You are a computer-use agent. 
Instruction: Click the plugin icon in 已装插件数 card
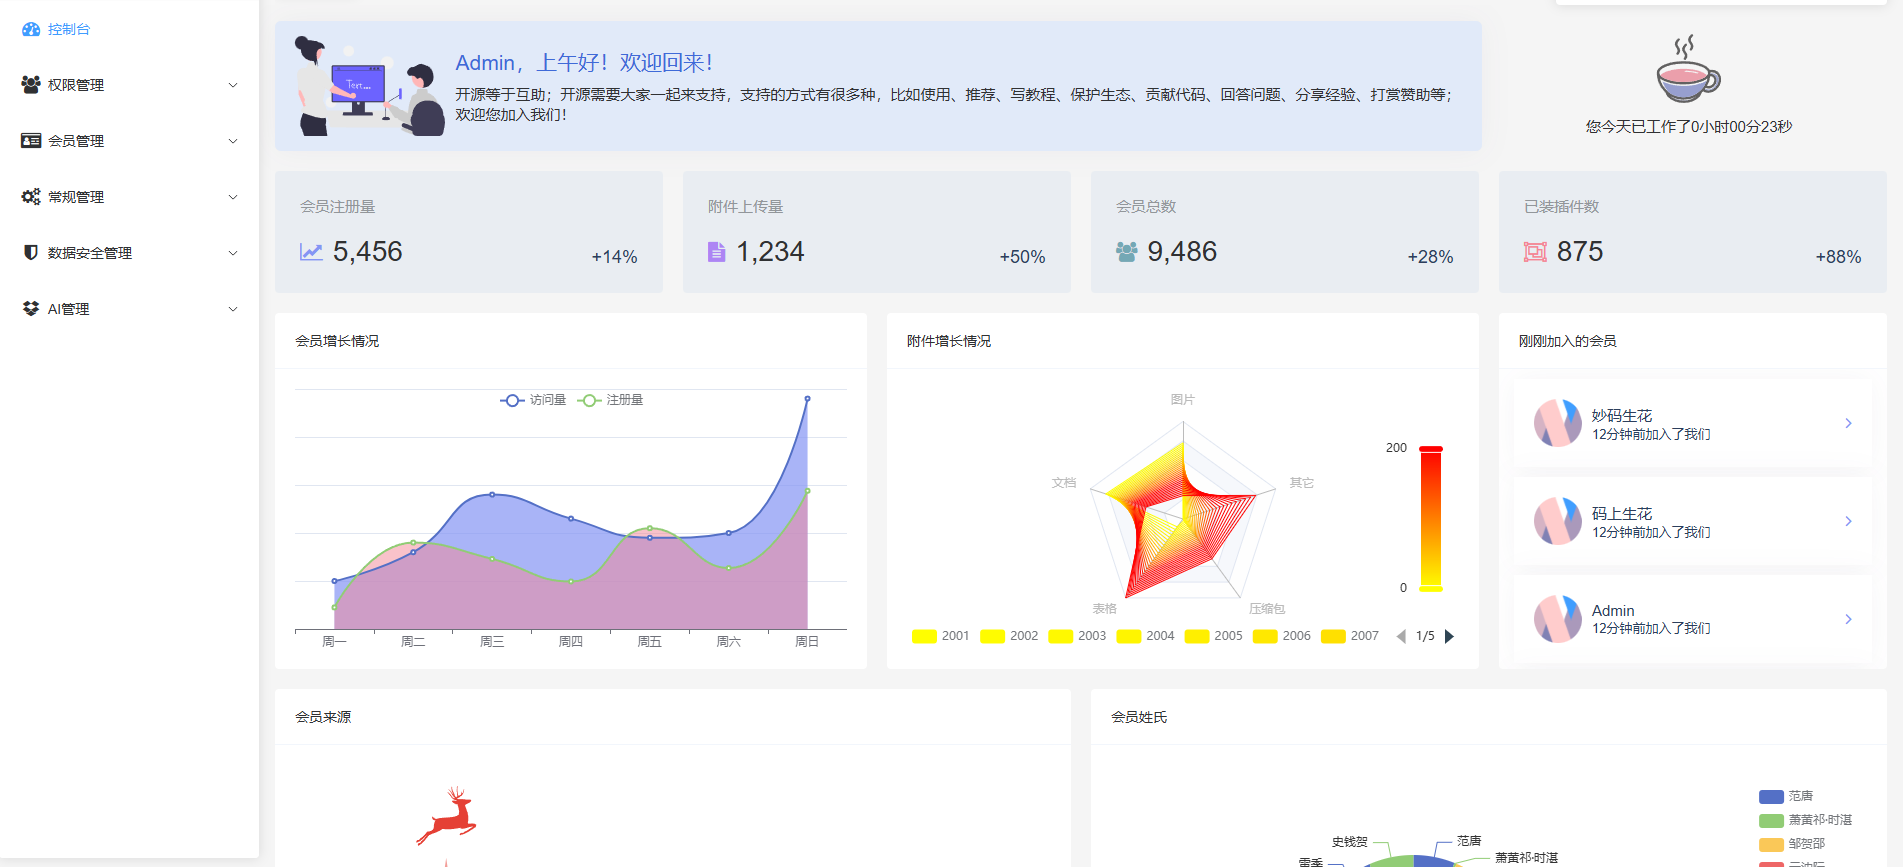pyautogui.click(x=1535, y=252)
